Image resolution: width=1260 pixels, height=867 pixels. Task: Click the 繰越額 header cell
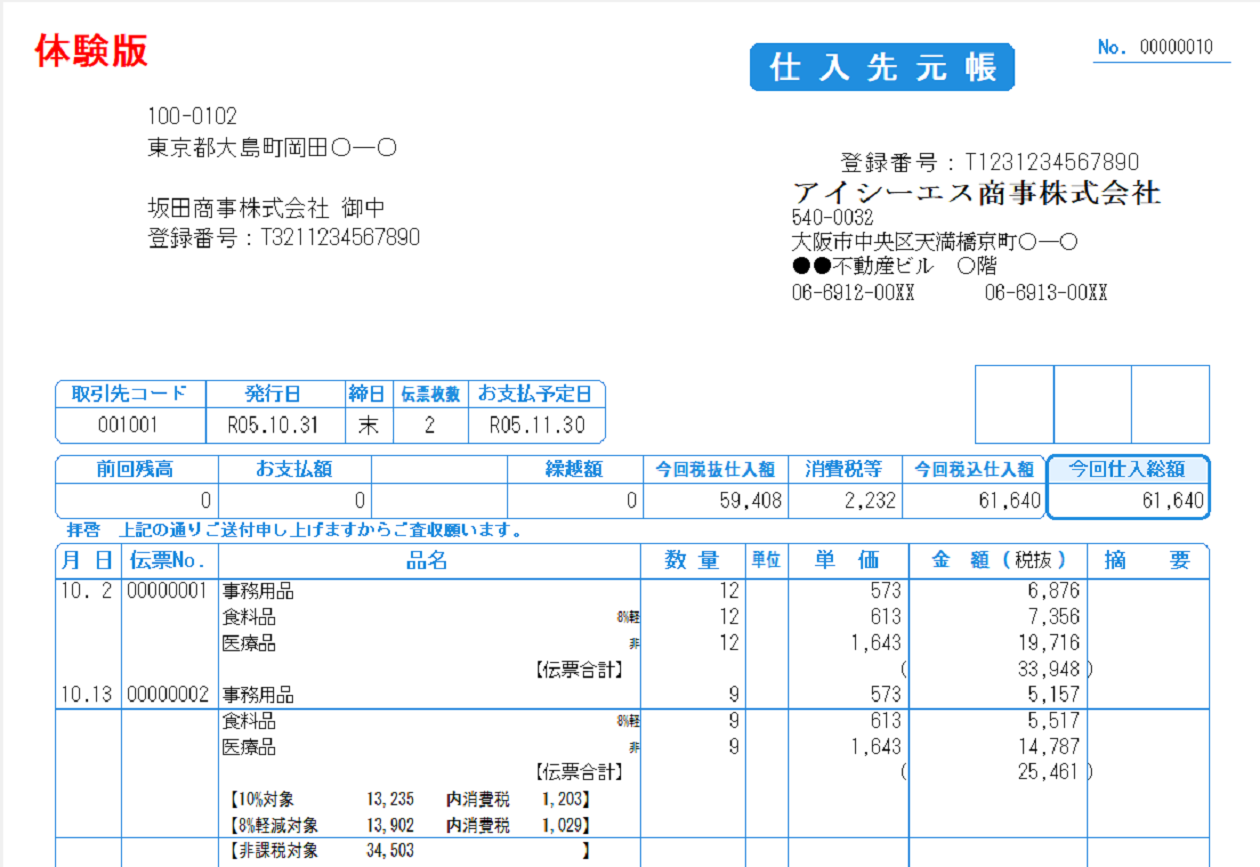(x=575, y=470)
